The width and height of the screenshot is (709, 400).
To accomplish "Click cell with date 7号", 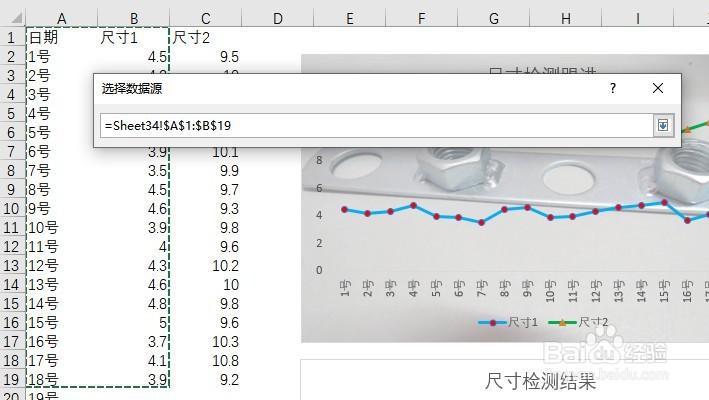I will click(62, 170).
